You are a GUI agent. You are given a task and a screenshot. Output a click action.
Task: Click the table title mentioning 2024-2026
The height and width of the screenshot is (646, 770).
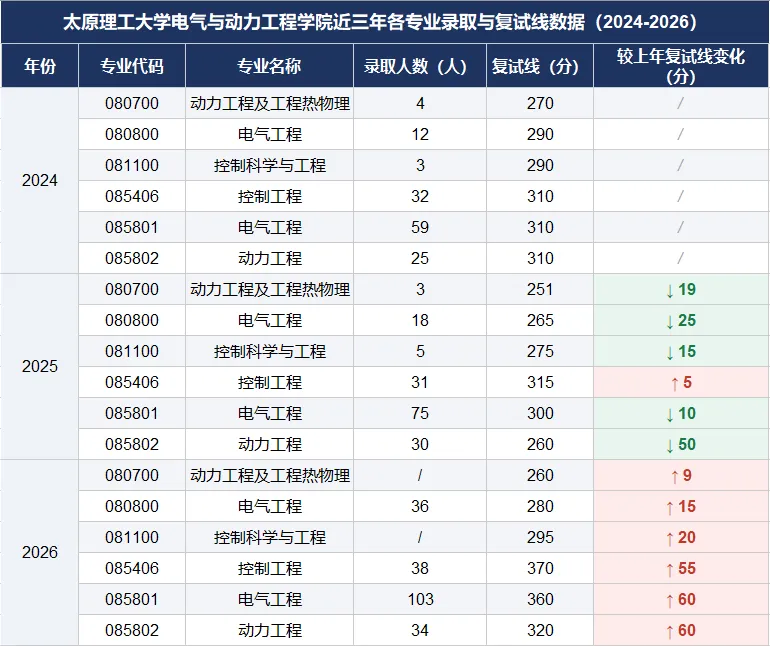tap(380, 22)
